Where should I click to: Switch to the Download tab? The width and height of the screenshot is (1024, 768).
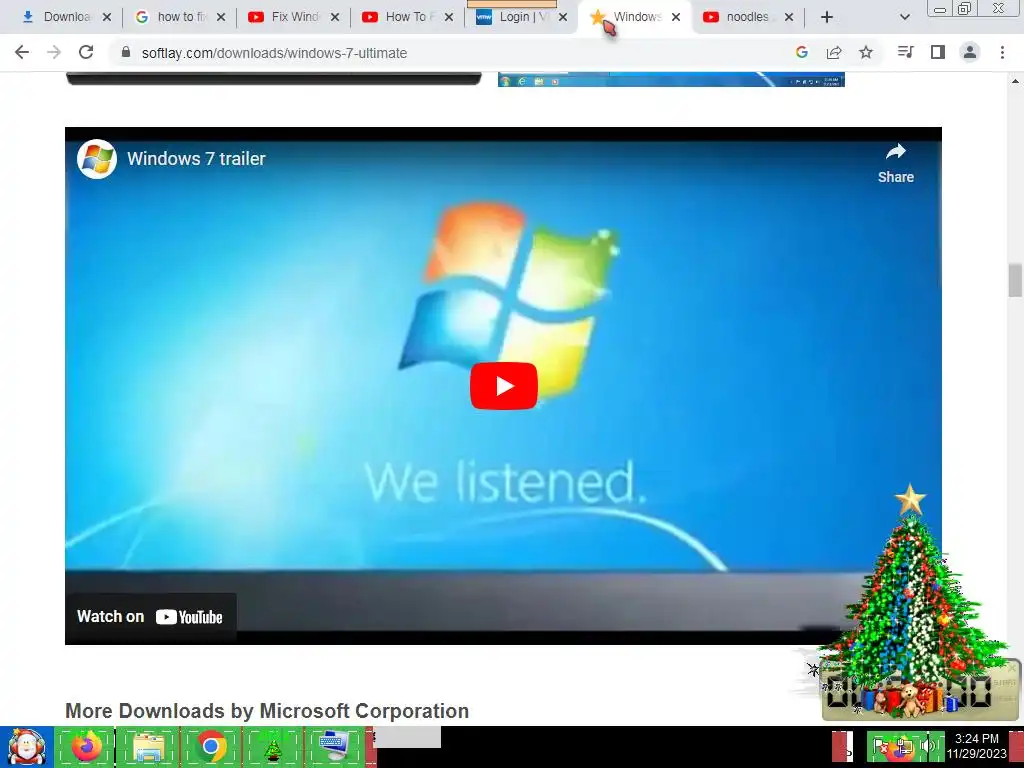[x=57, y=17]
